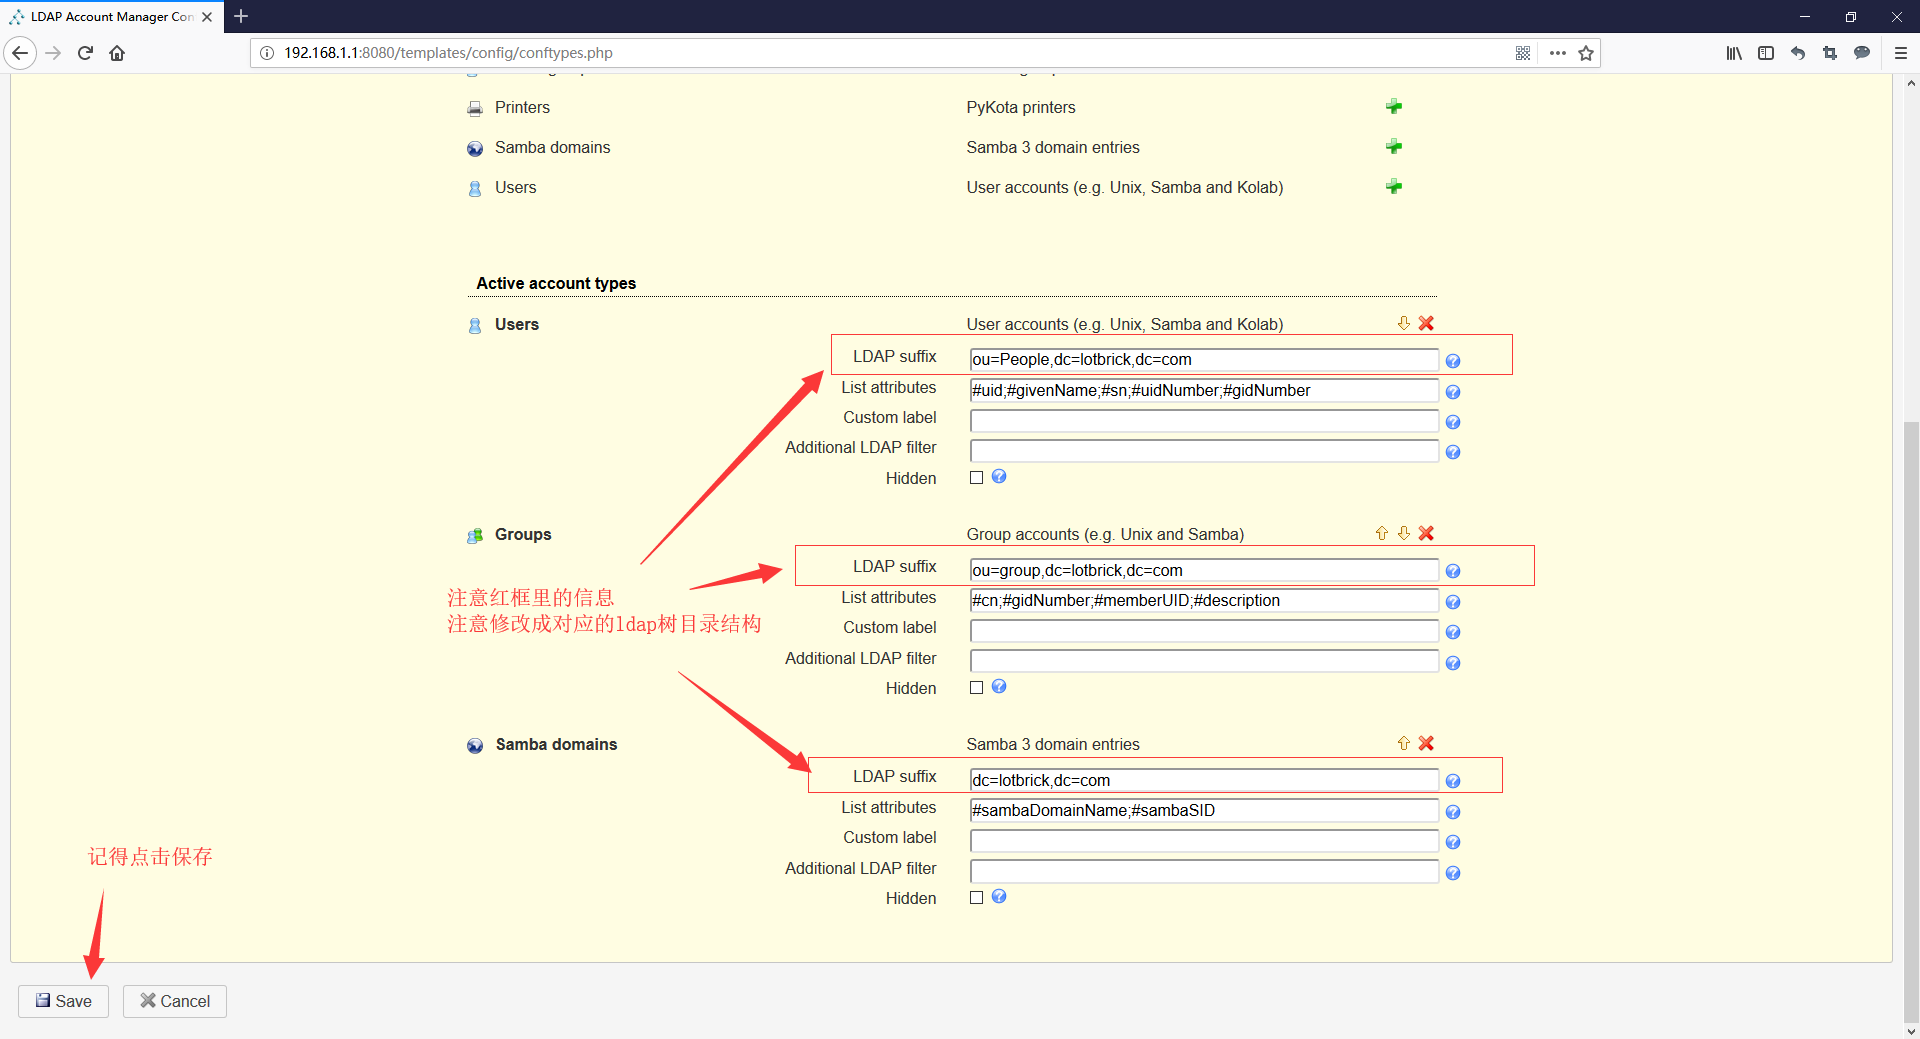
Task: Focus Users Custom label field
Action: point(1204,421)
